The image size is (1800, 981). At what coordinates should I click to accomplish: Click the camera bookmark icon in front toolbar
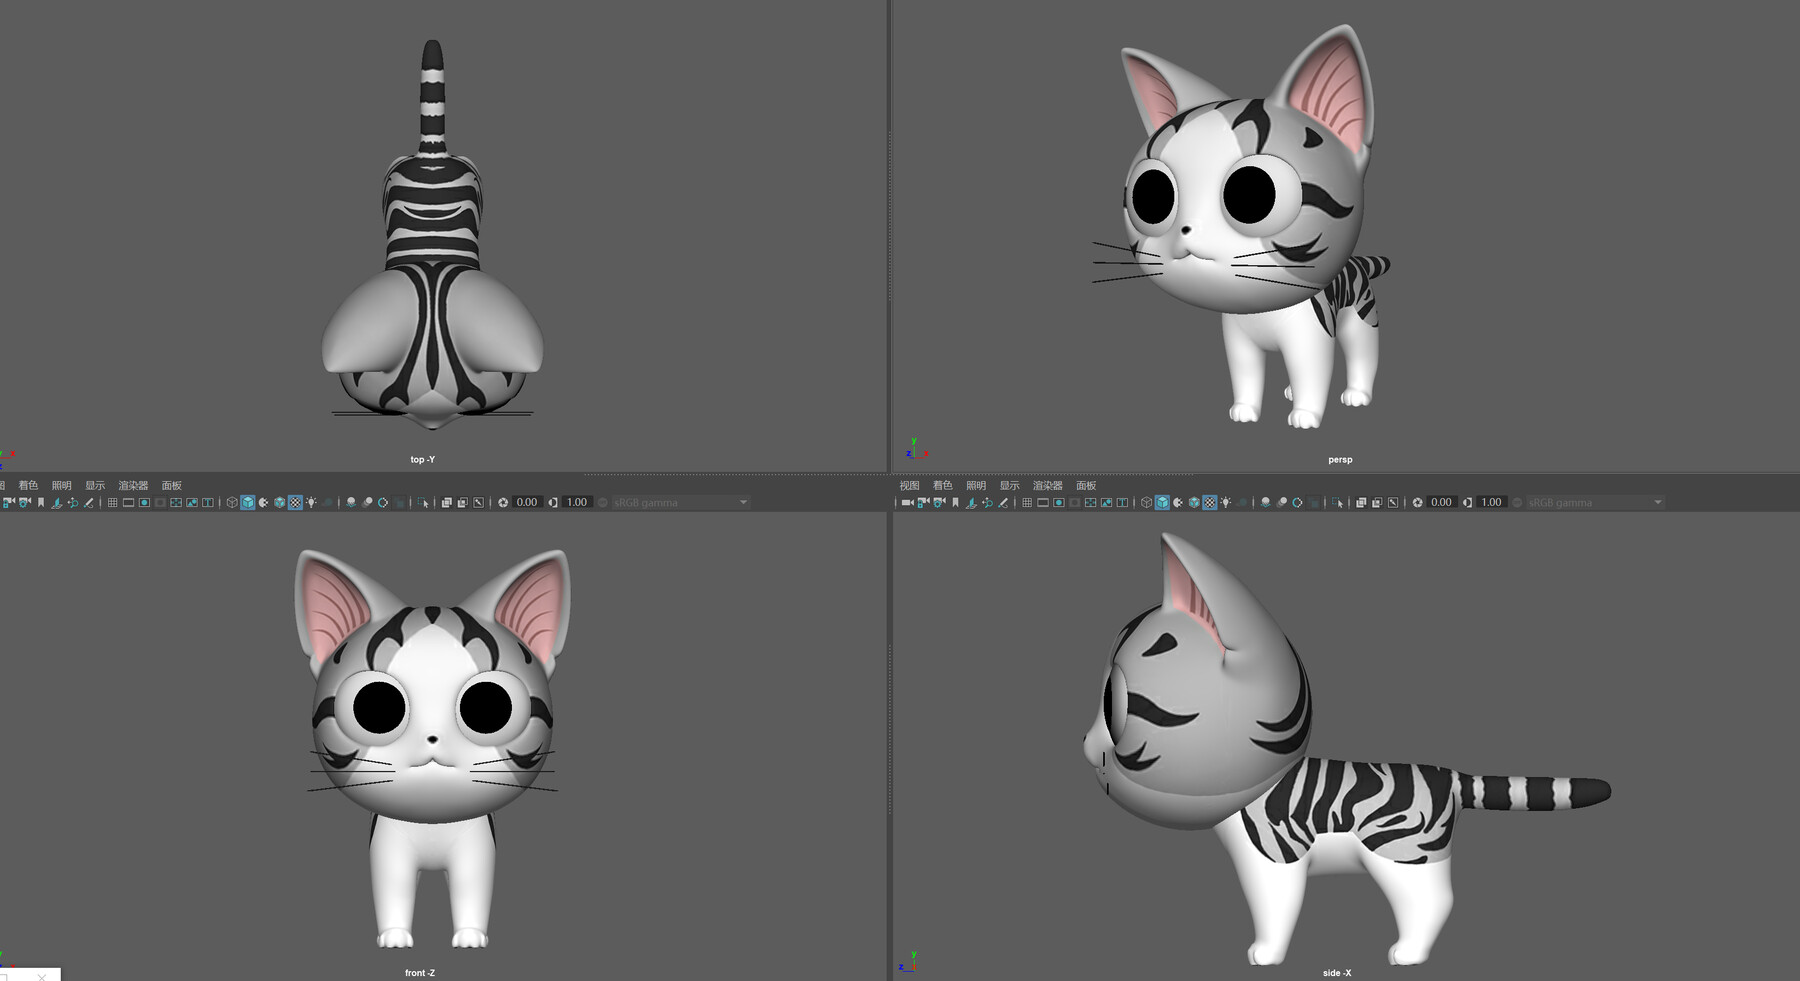tap(40, 502)
